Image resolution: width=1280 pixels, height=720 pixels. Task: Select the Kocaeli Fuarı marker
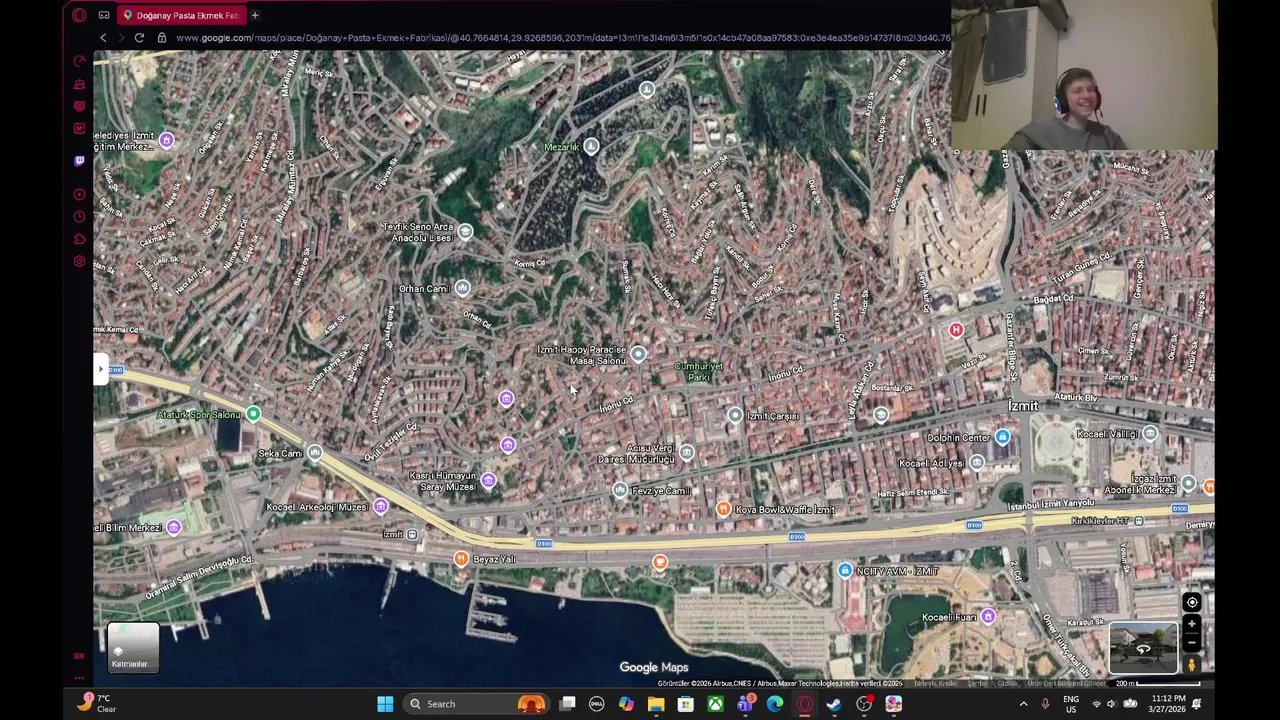pyautogui.click(x=988, y=617)
